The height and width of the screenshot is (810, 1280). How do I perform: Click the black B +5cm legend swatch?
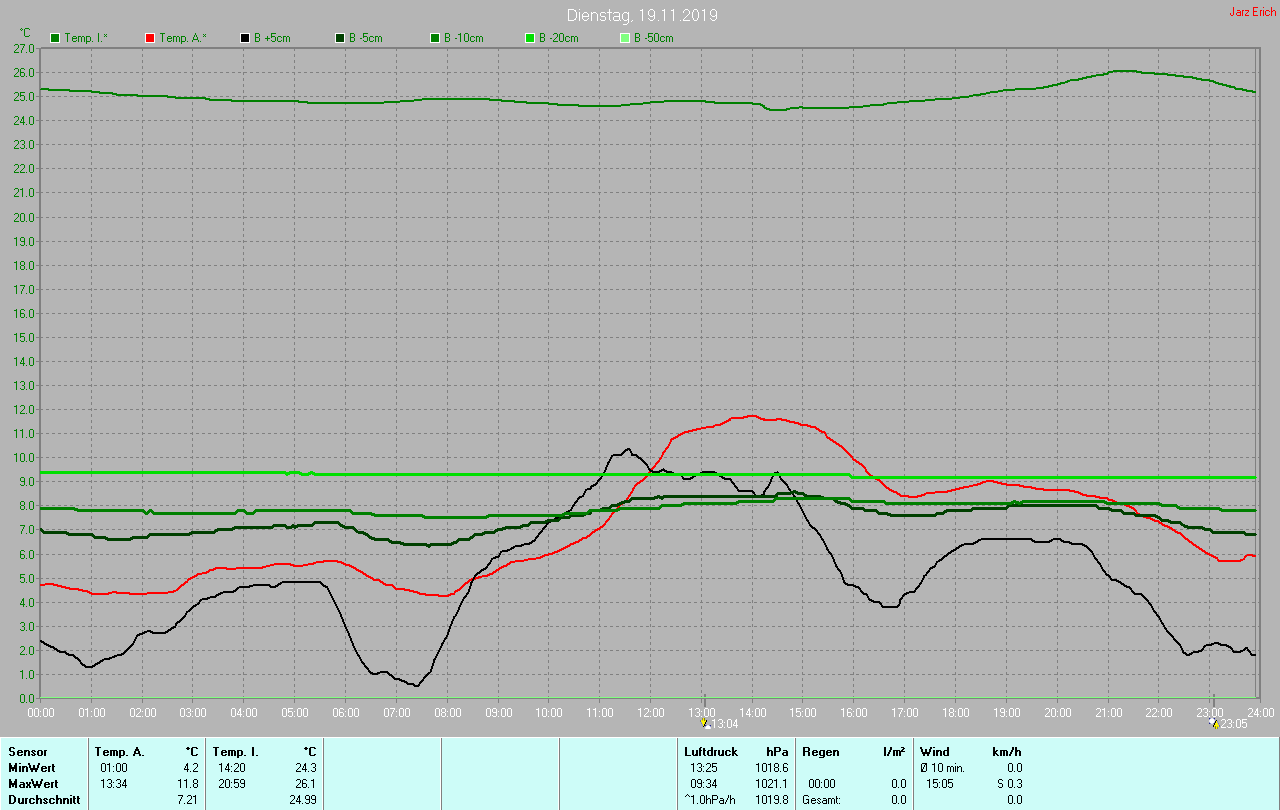pyautogui.click(x=245, y=38)
